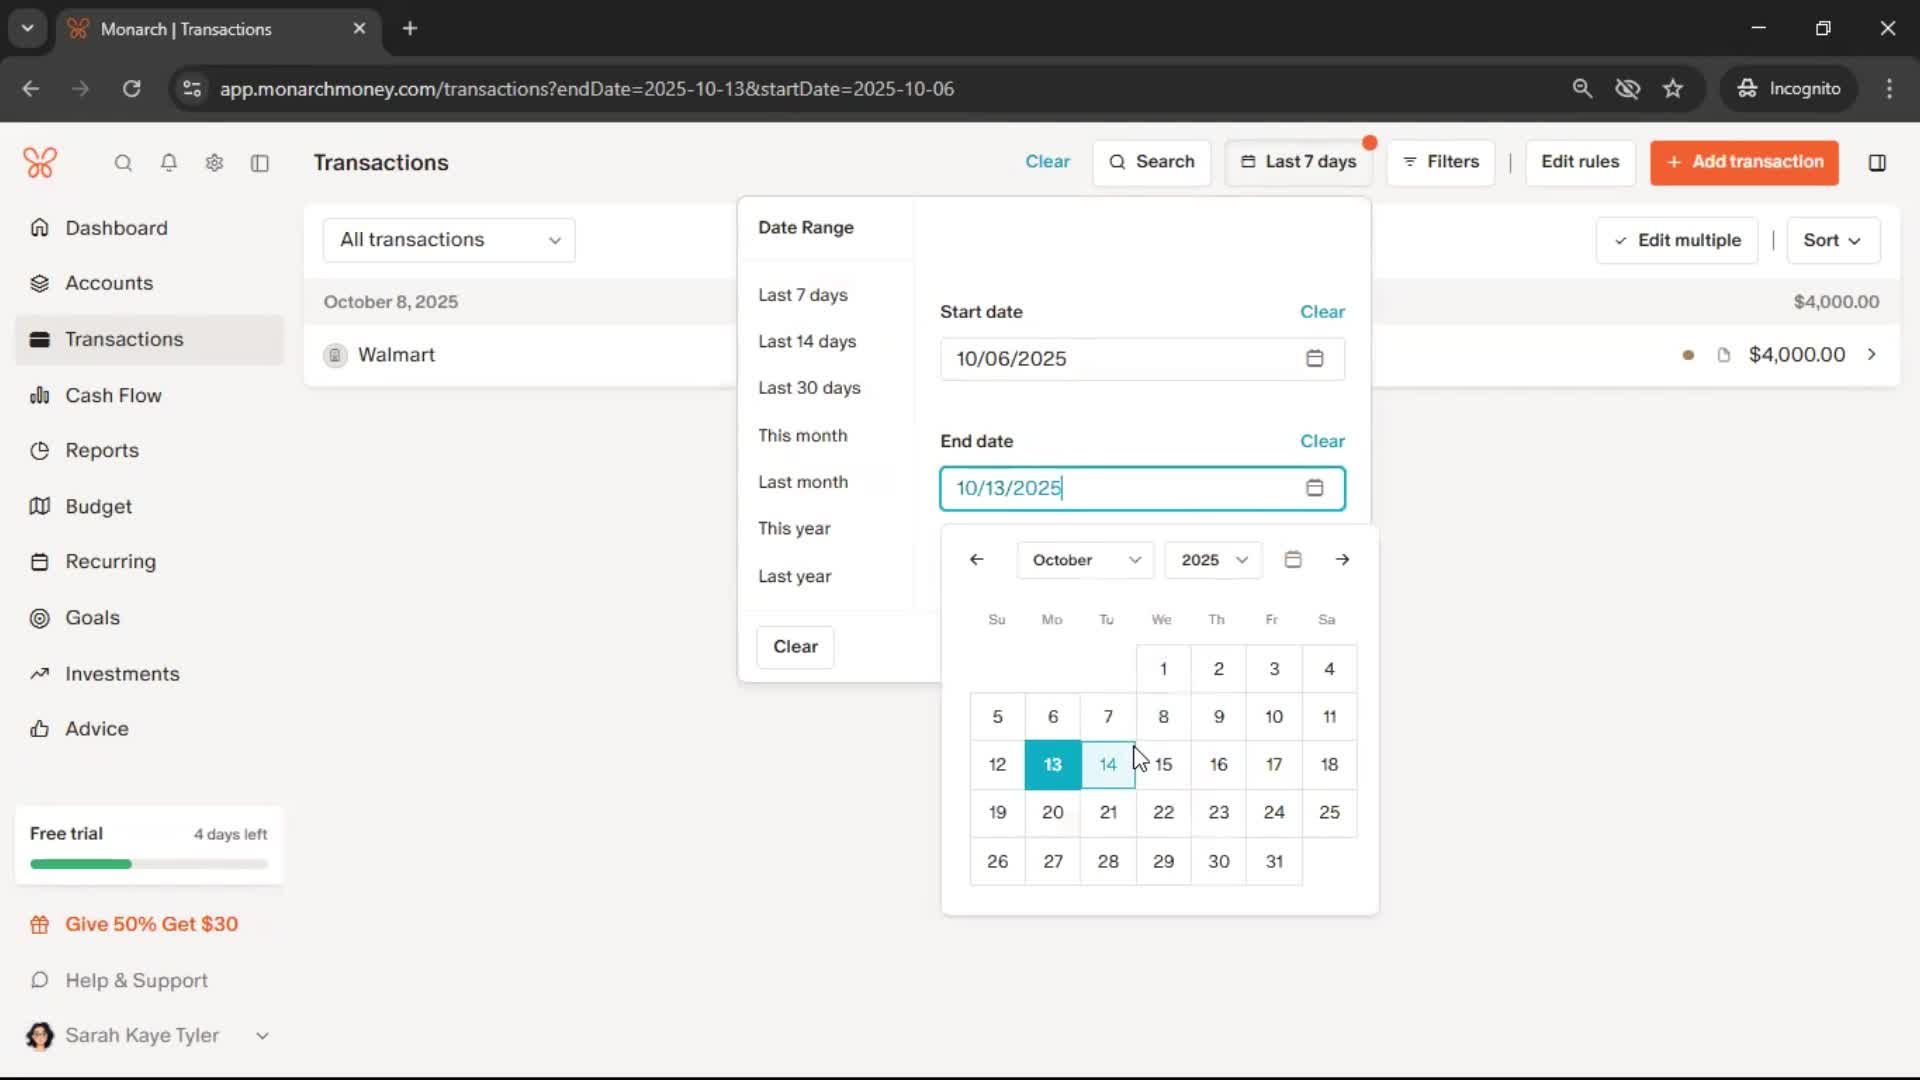Screen dimensions: 1920x1080
Task: Open the 2025 year dropdown
Action: (x=1213, y=560)
